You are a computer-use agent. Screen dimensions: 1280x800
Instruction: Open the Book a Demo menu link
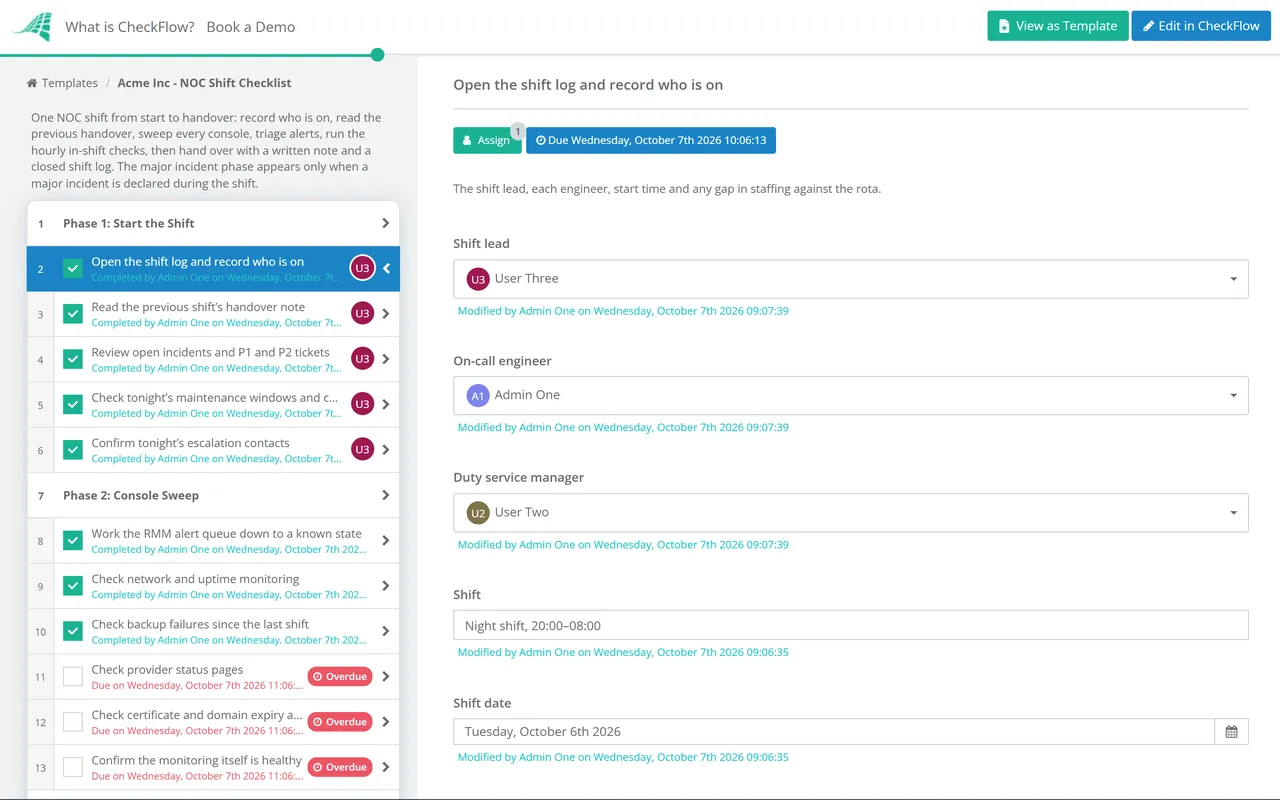(x=251, y=27)
